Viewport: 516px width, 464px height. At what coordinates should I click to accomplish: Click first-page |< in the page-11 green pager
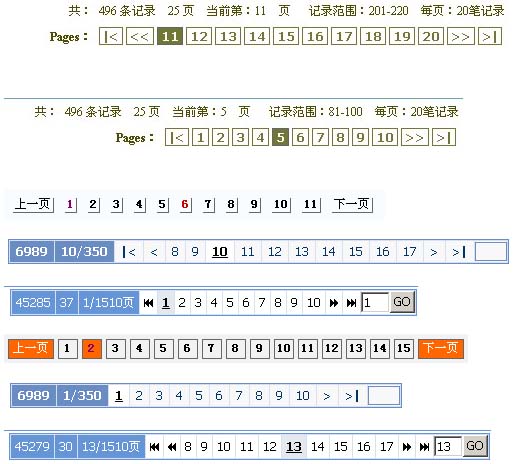click(111, 36)
